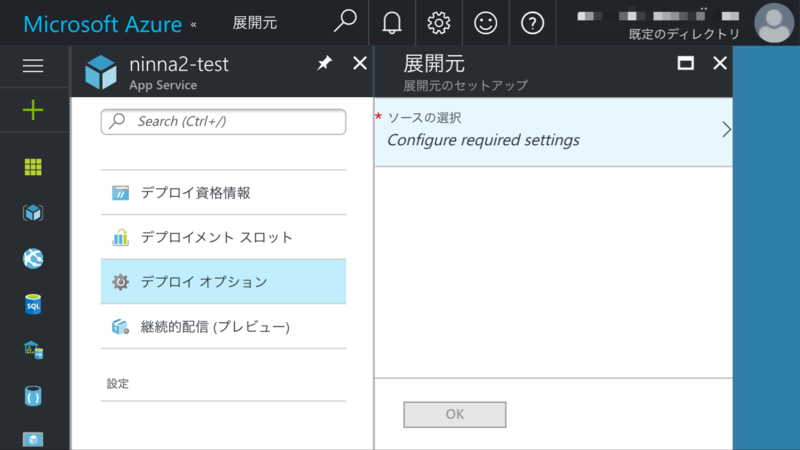Screen dimensions: 800x450
Task: Pin the ninna2-test blade
Action: (x=324, y=63)
